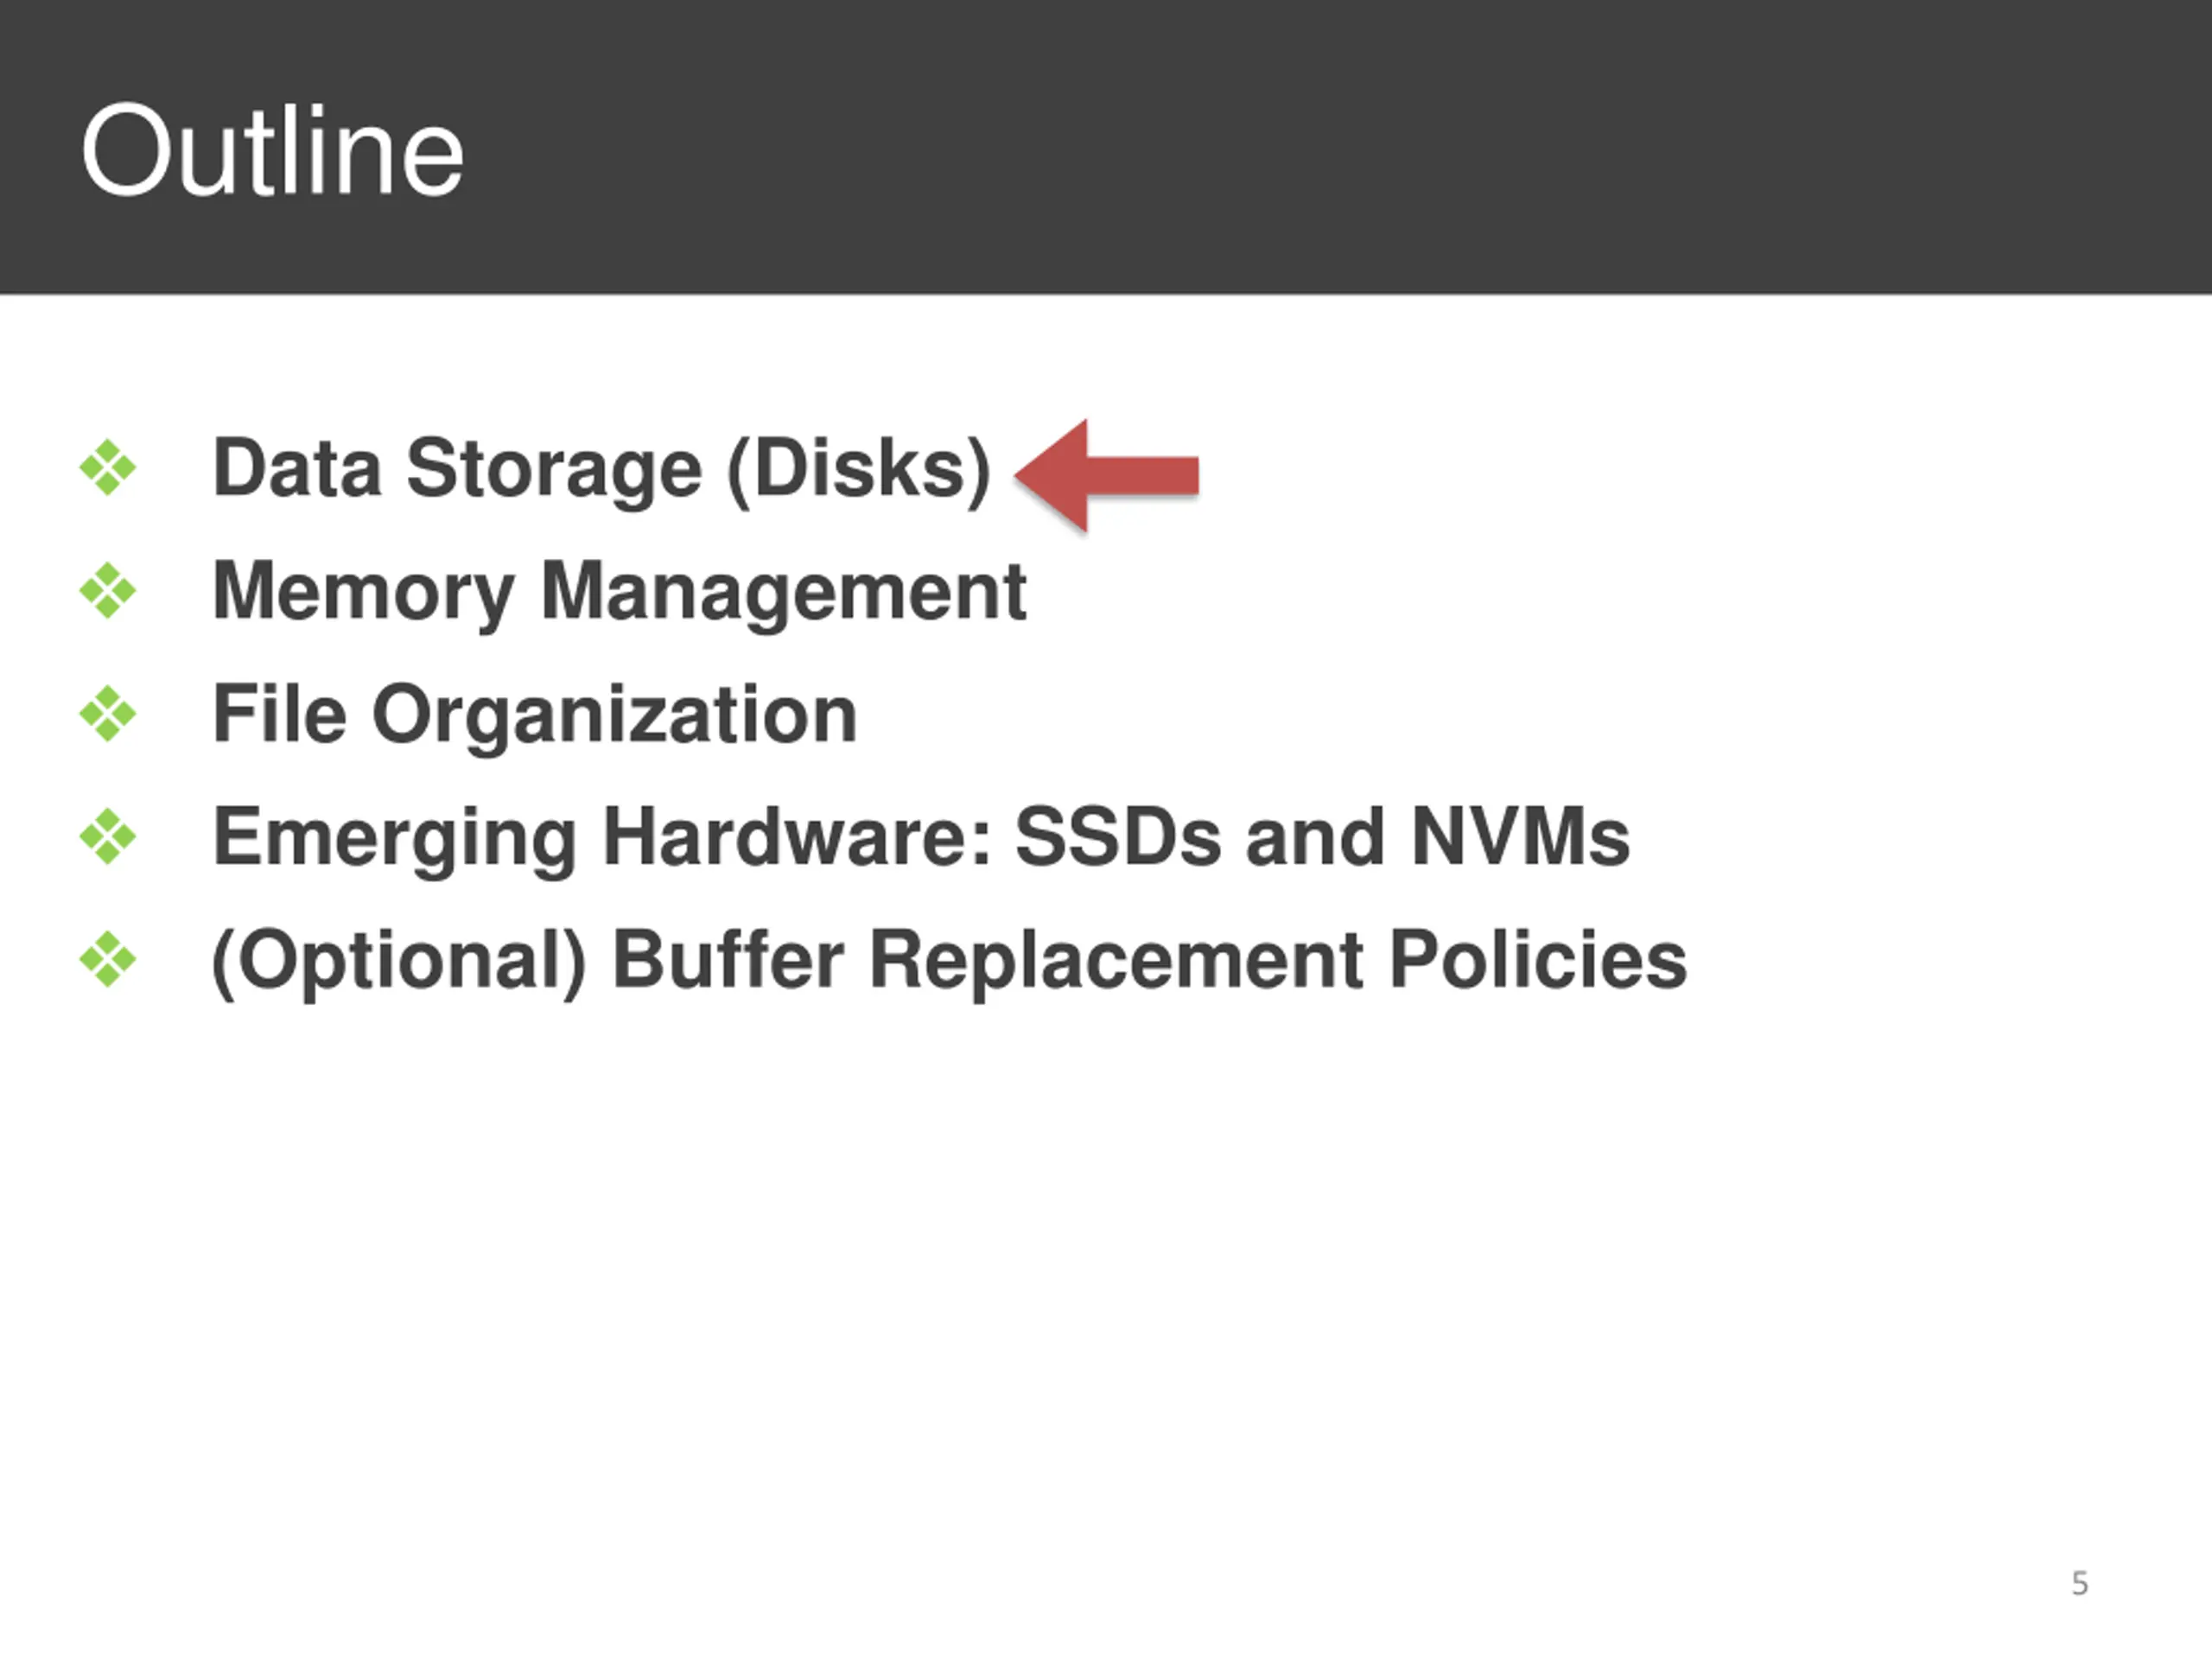The image size is (2212, 1659).
Task: Click the green bullet beside Emerging Hardware
Action: tap(108, 837)
